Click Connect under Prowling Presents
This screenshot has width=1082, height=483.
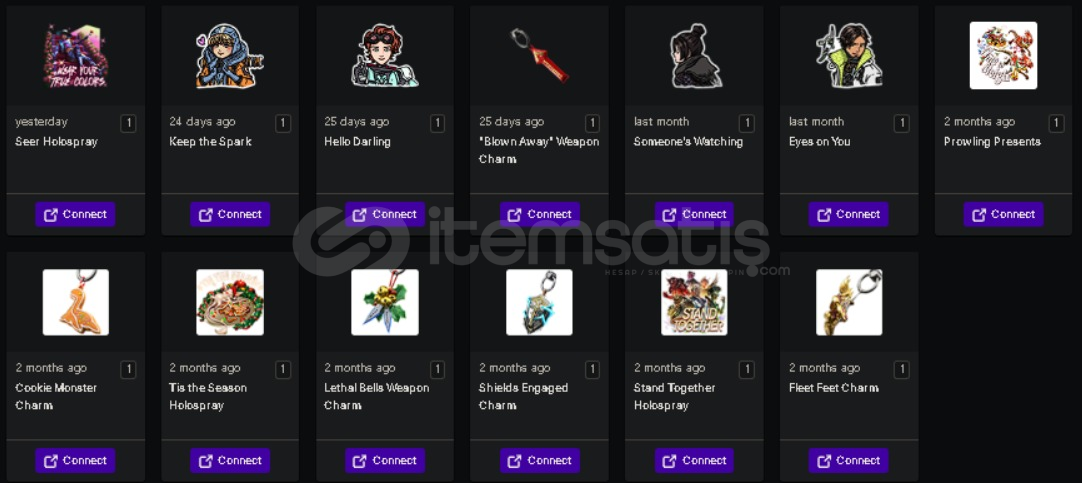(1003, 215)
